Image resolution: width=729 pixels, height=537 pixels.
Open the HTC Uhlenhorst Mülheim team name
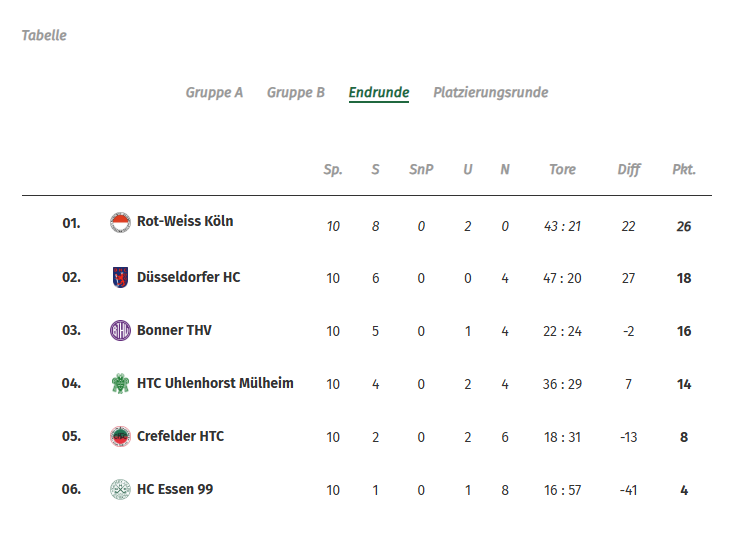tap(215, 383)
